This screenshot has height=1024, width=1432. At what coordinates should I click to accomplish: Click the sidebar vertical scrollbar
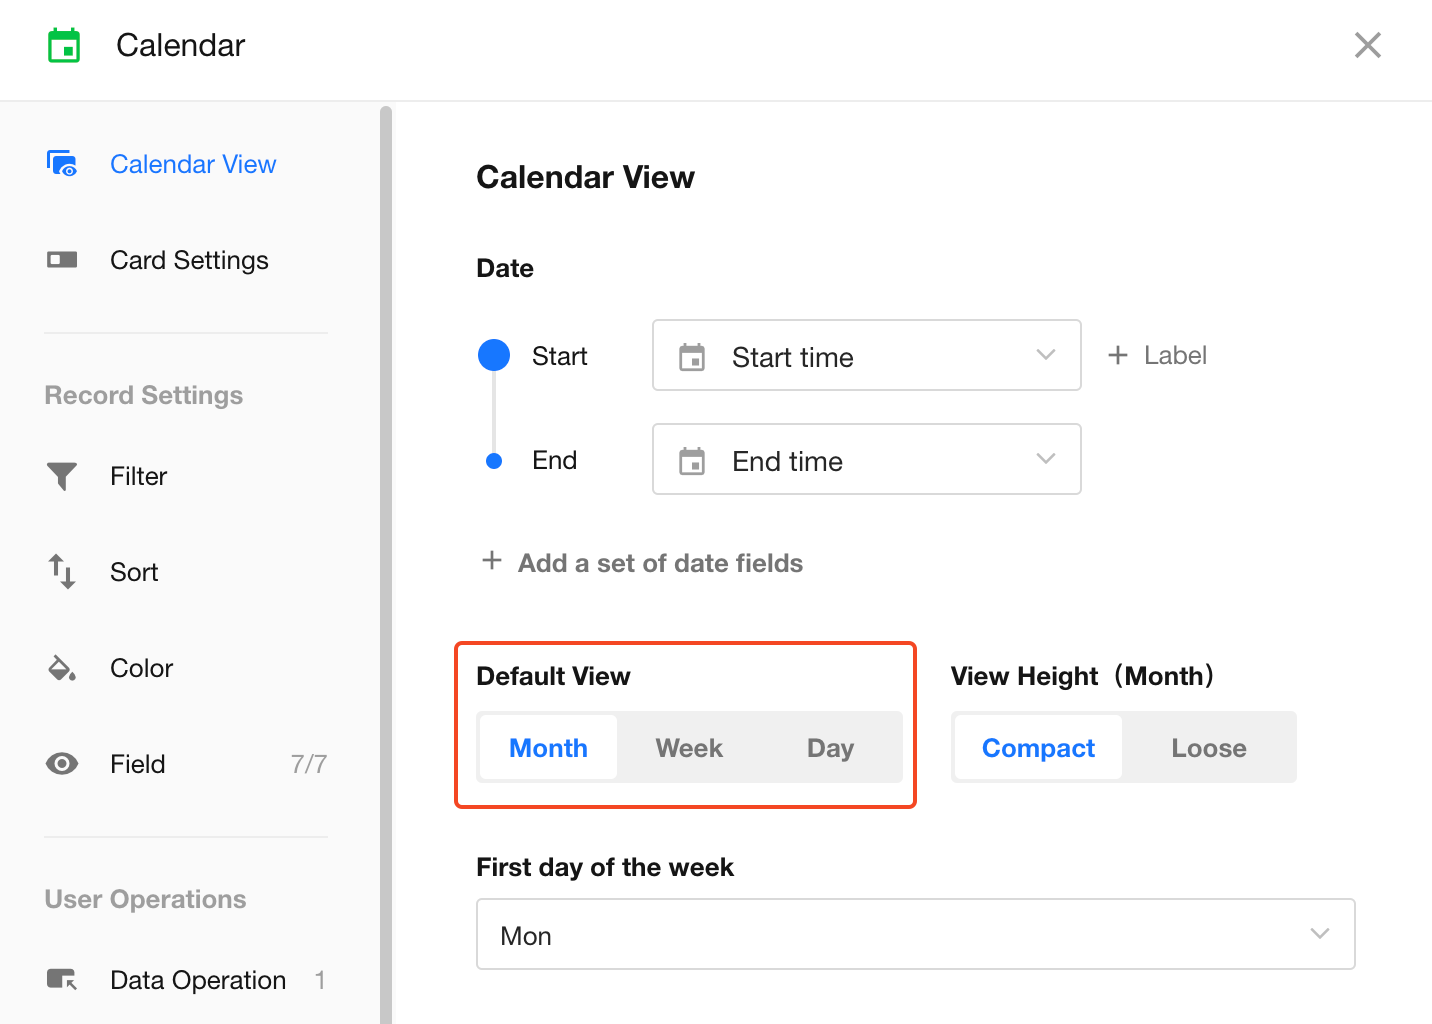[386, 560]
